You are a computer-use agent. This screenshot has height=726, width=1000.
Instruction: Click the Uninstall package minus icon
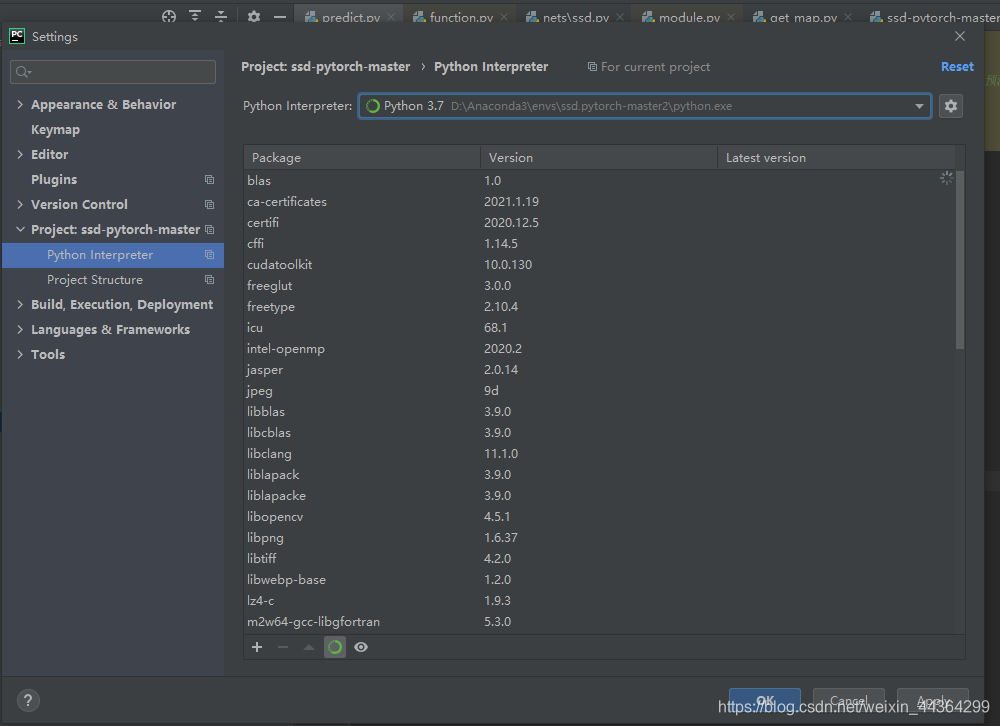[x=282, y=647]
